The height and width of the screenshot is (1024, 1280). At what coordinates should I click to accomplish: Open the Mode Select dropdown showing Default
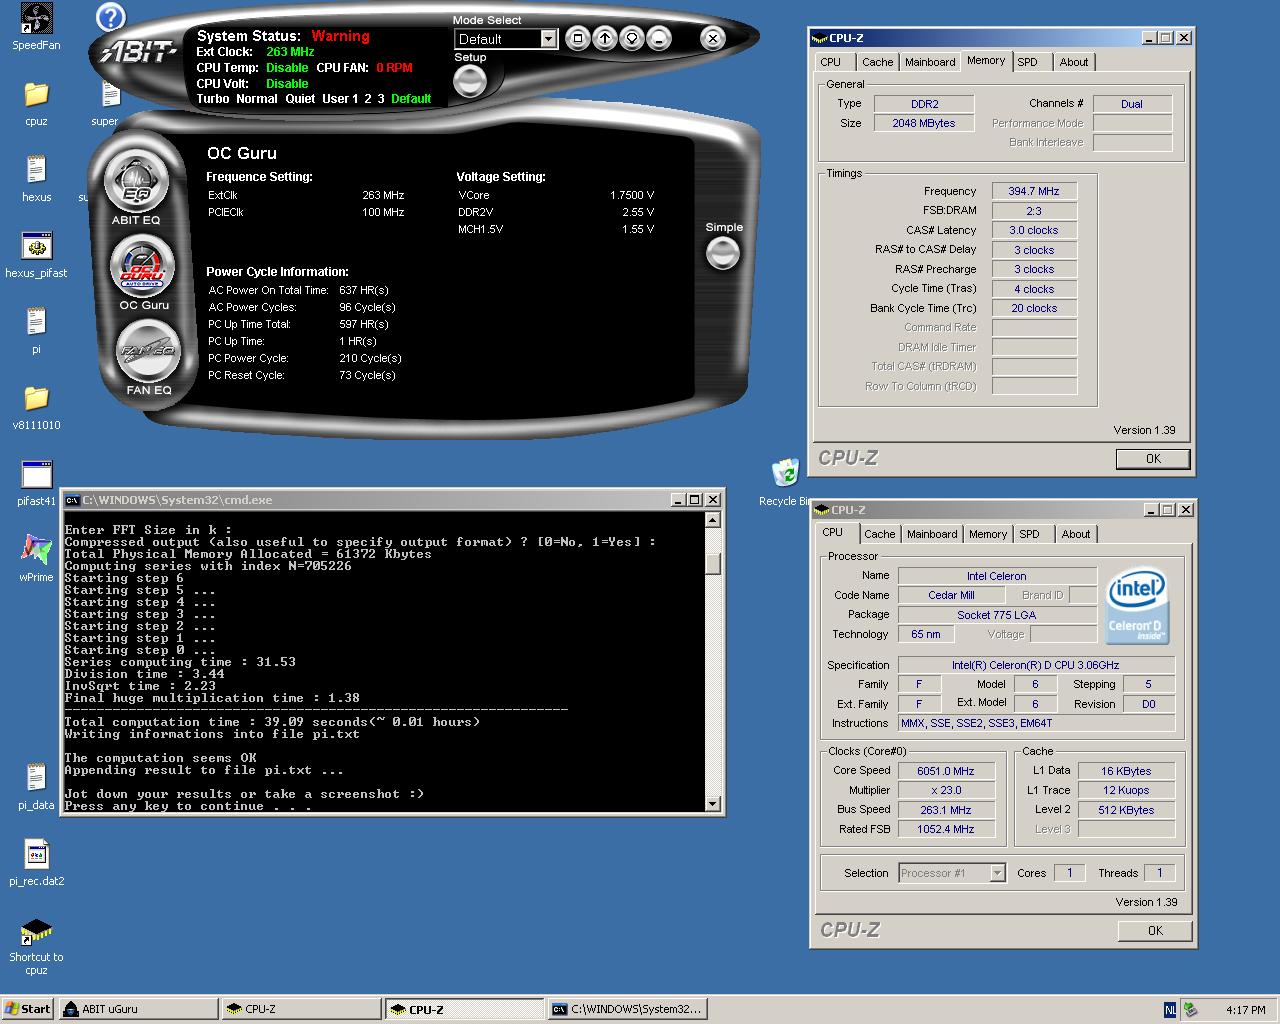coord(506,39)
